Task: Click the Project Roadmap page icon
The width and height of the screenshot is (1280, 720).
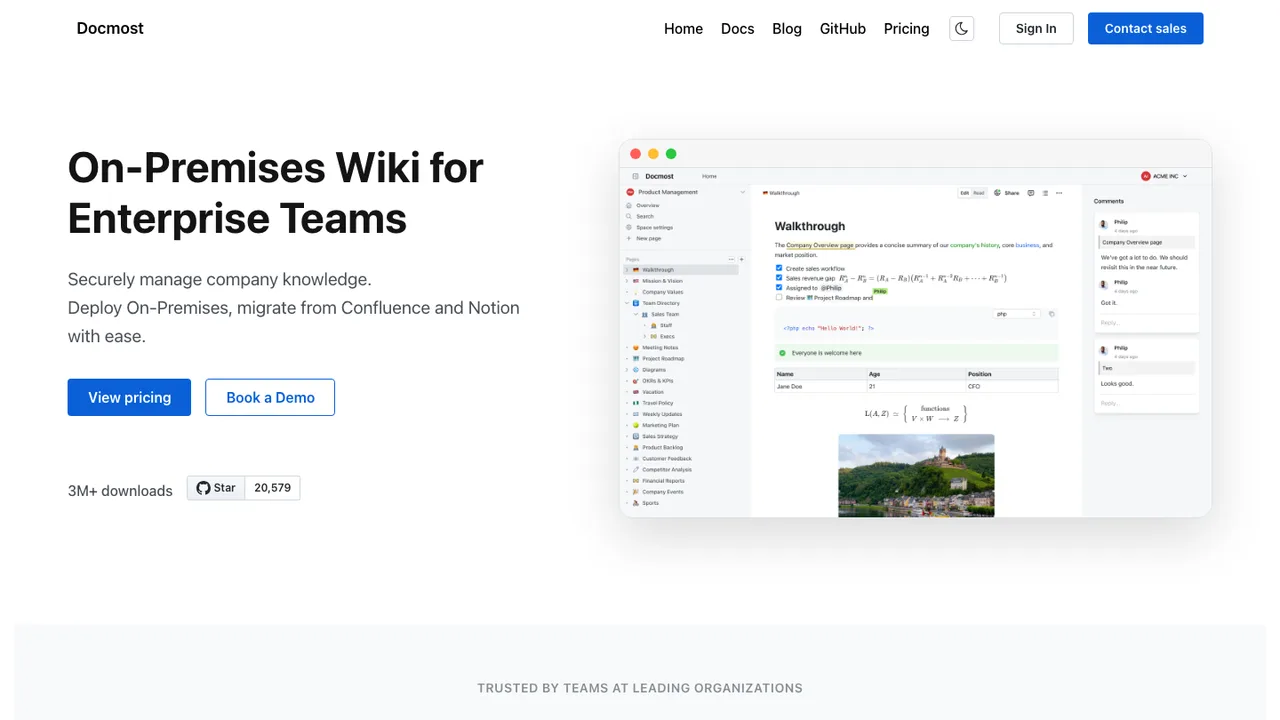Action: (x=636, y=358)
